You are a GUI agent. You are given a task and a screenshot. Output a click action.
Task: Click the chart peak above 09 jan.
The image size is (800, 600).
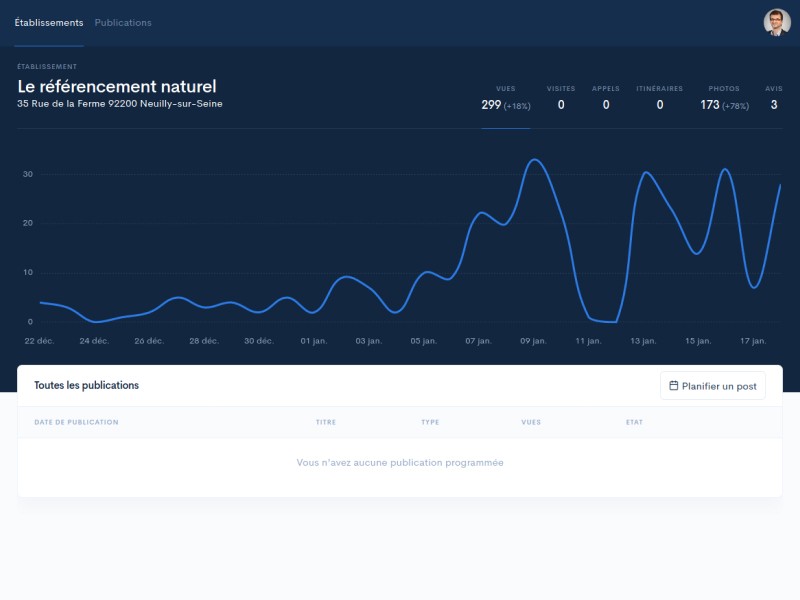pyautogui.click(x=535, y=160)
